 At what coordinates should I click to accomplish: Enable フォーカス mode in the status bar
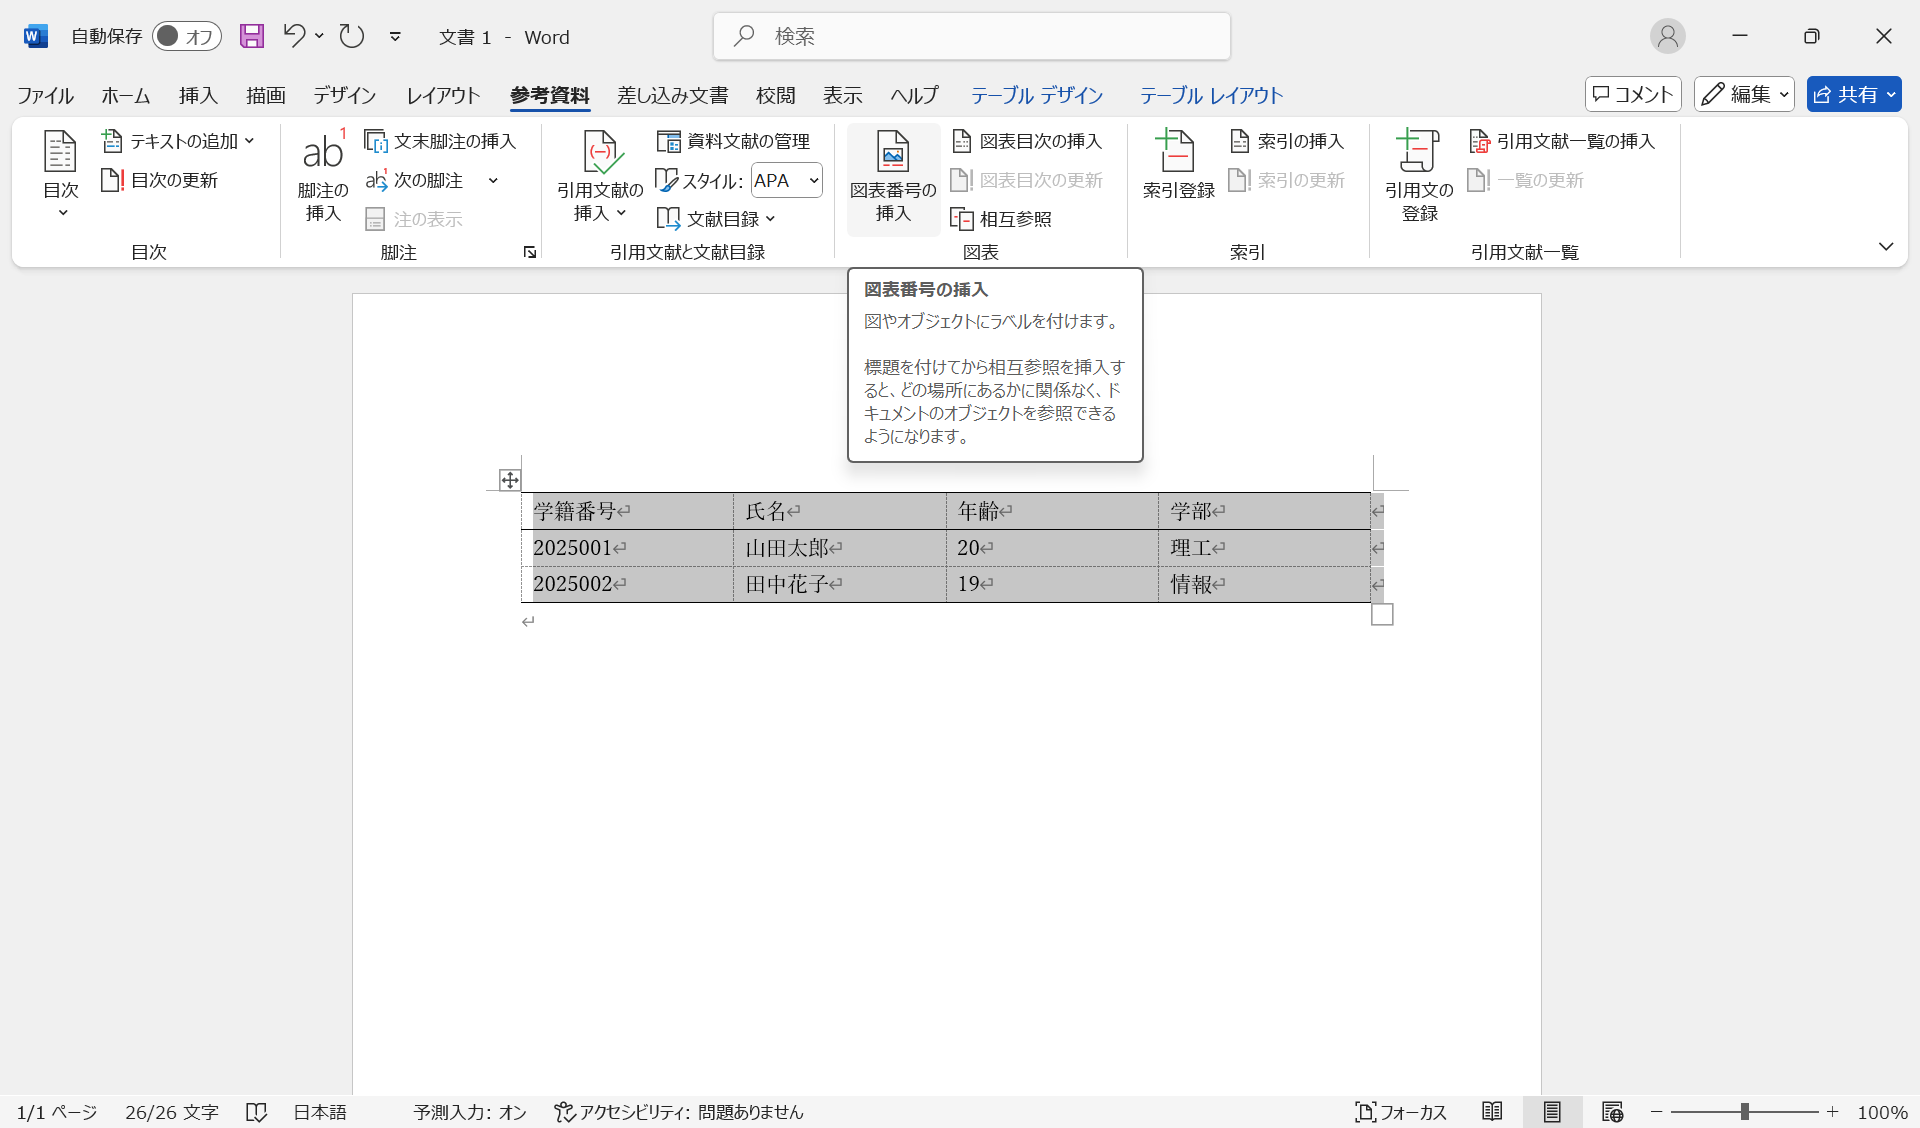[1400, 1111]
